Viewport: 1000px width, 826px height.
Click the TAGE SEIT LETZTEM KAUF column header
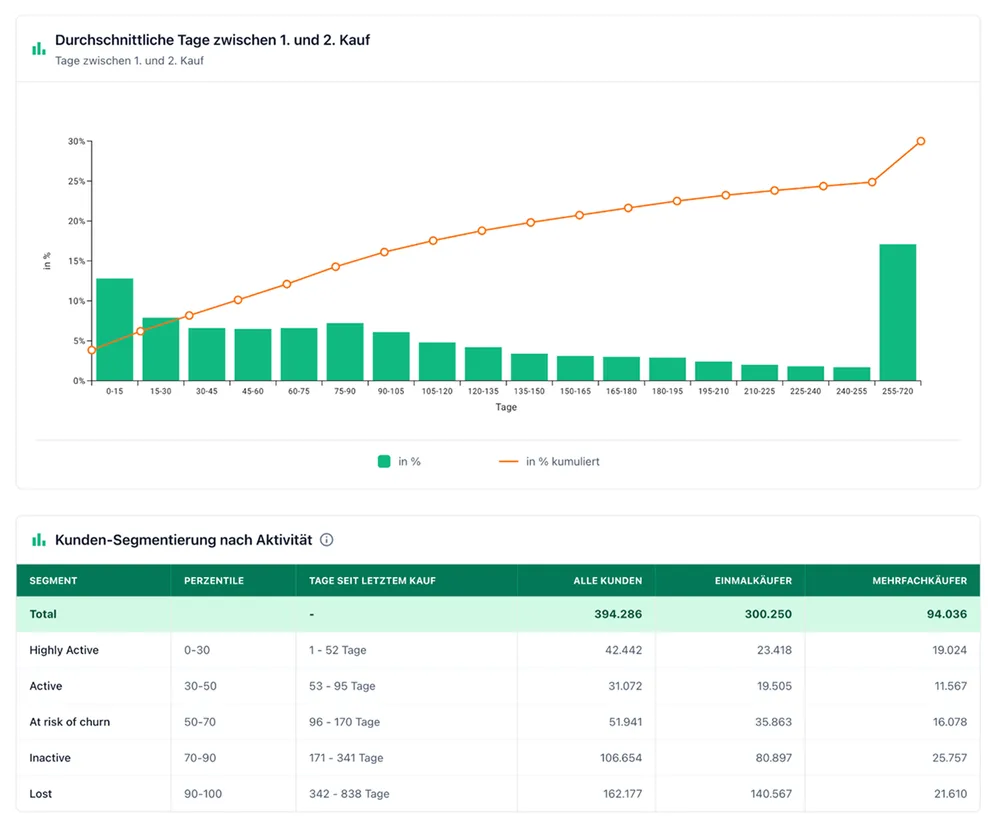pyautogui.click(x=372, y=580)
